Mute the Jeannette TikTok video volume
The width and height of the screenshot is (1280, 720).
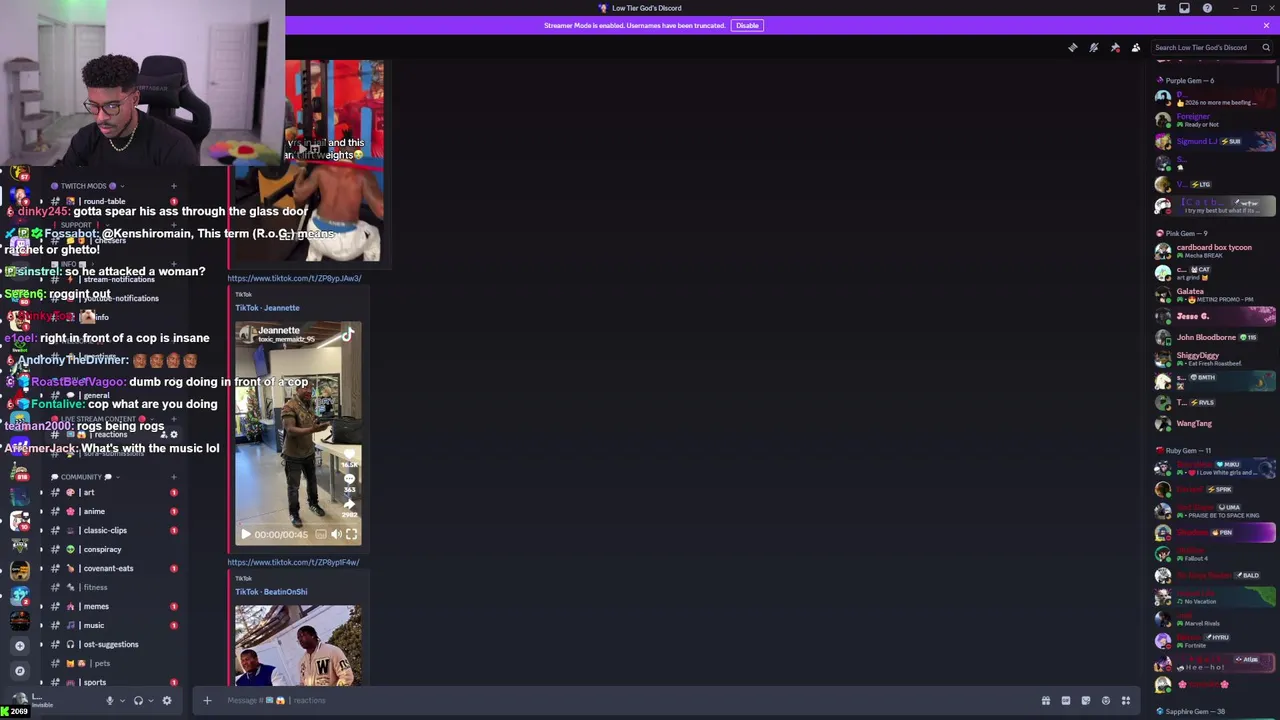337,534
